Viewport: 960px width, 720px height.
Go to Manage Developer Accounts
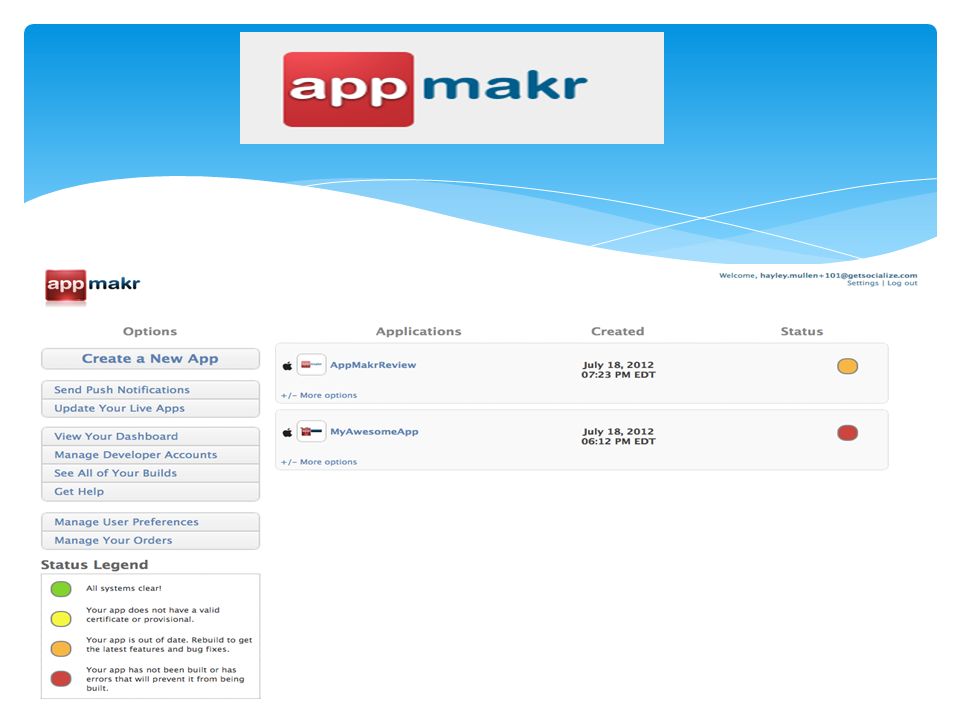click(x=150, y=455)
